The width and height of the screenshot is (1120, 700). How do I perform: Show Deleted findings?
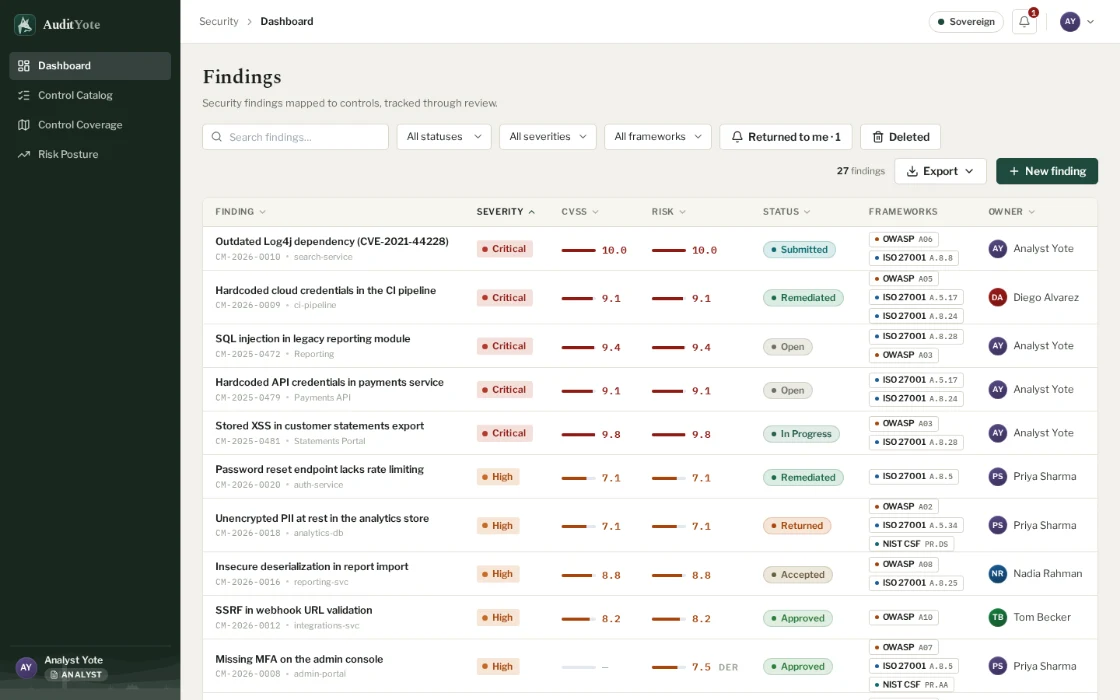(900, 136)
